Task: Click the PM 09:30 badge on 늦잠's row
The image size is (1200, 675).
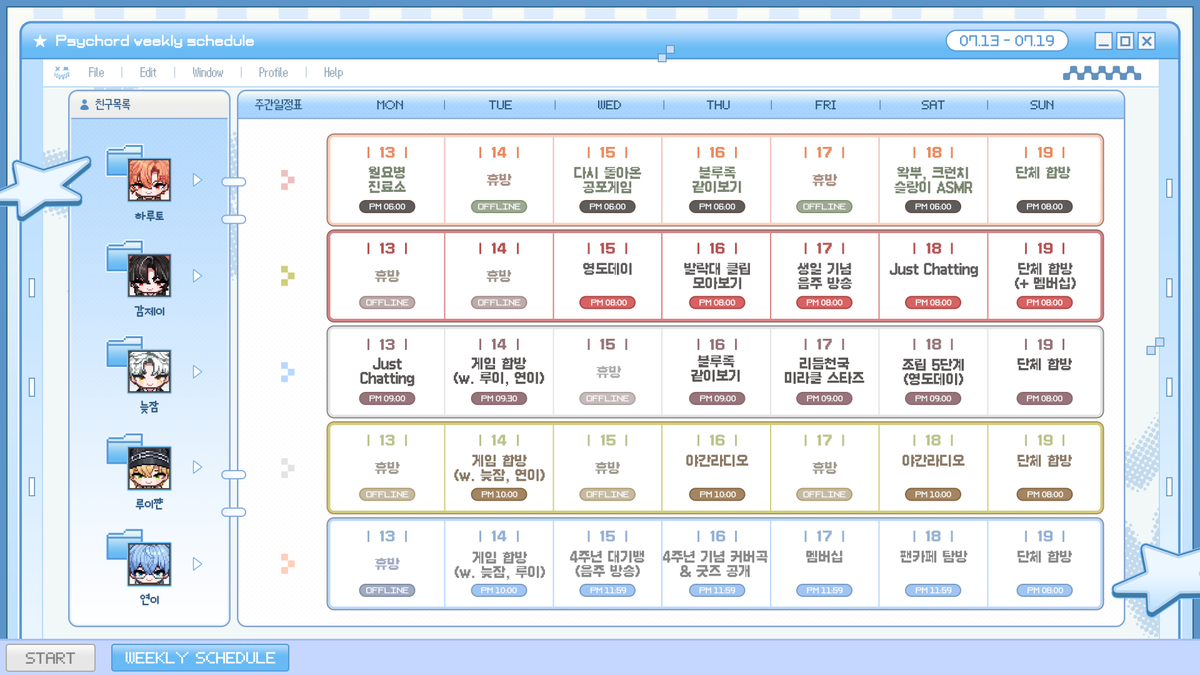Action: tap(499, 399)
